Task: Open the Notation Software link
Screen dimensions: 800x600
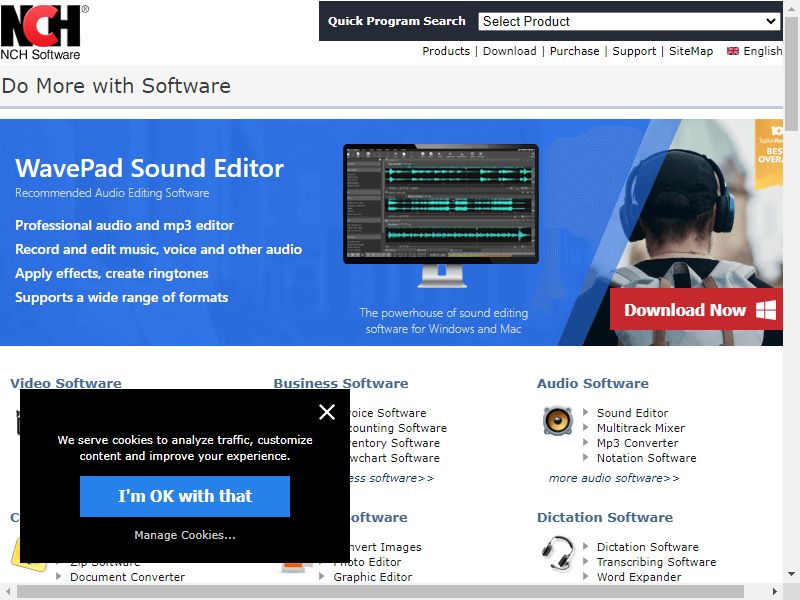Action: point(646,458)
